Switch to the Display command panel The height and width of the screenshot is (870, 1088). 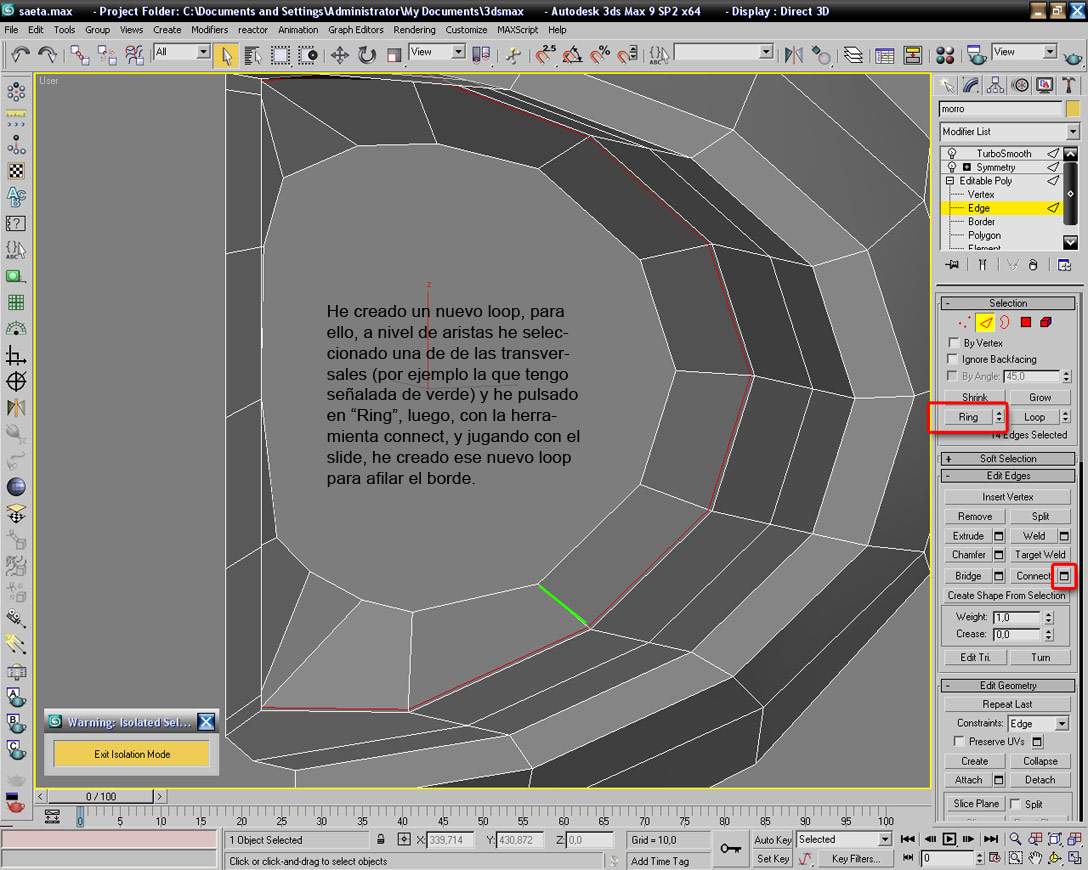pos(1044,85)
